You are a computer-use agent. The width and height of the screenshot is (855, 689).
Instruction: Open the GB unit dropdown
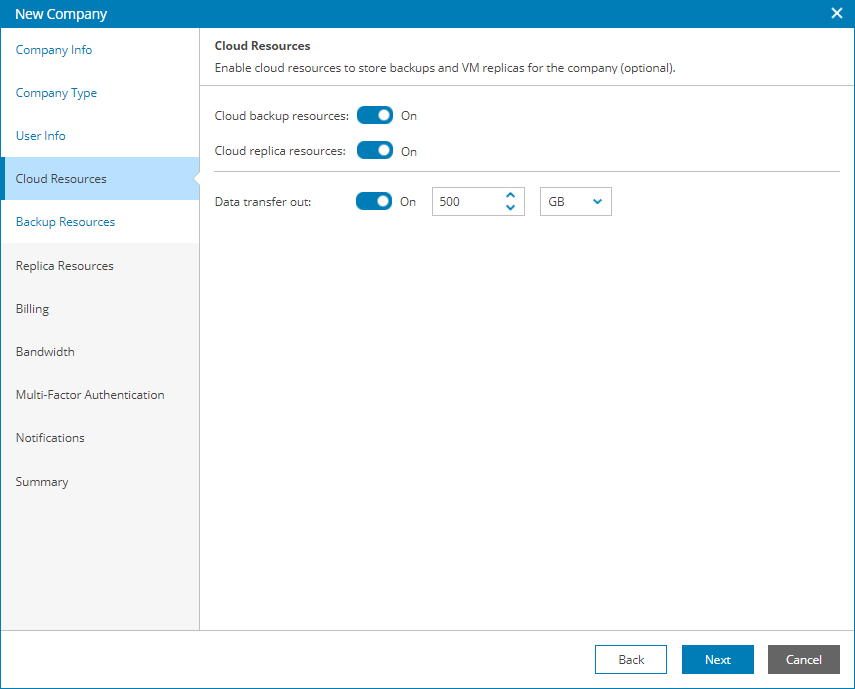coord(575,202)
